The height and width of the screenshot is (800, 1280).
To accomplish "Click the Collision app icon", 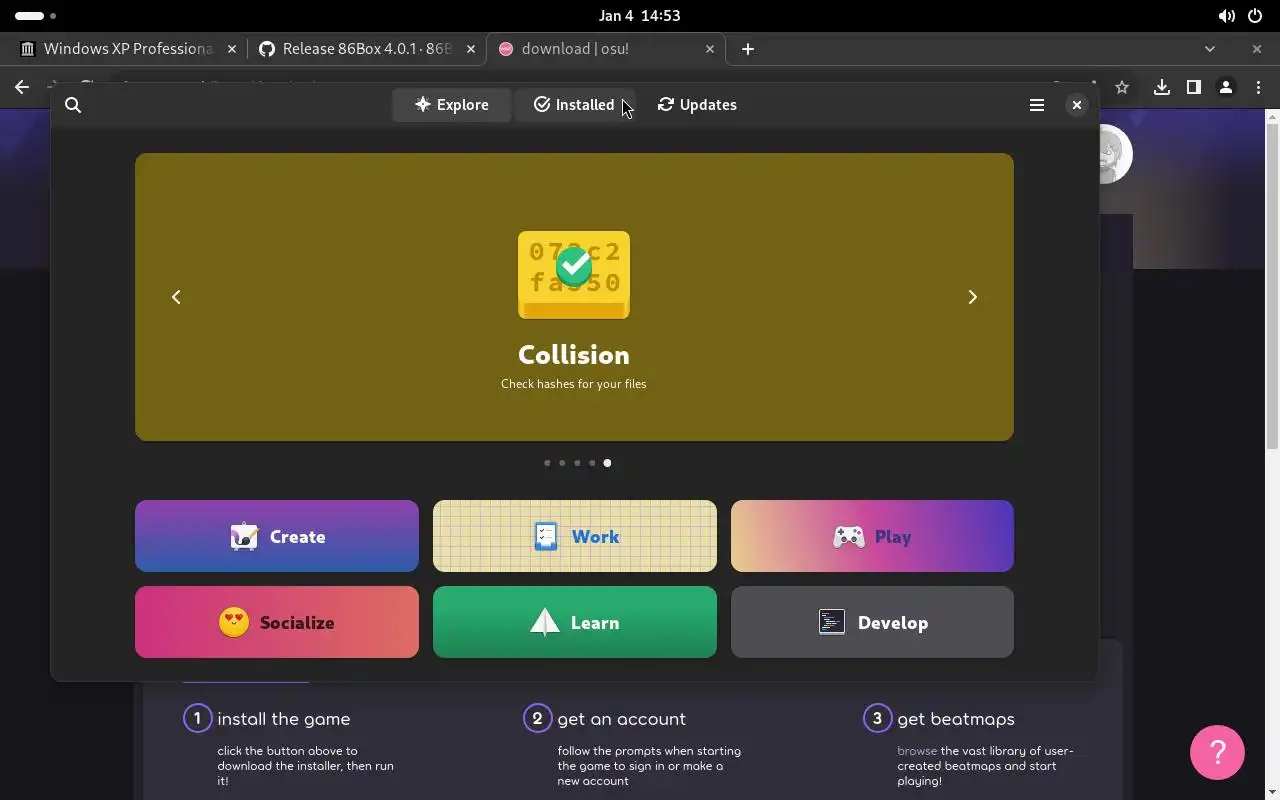I will 574,275.
